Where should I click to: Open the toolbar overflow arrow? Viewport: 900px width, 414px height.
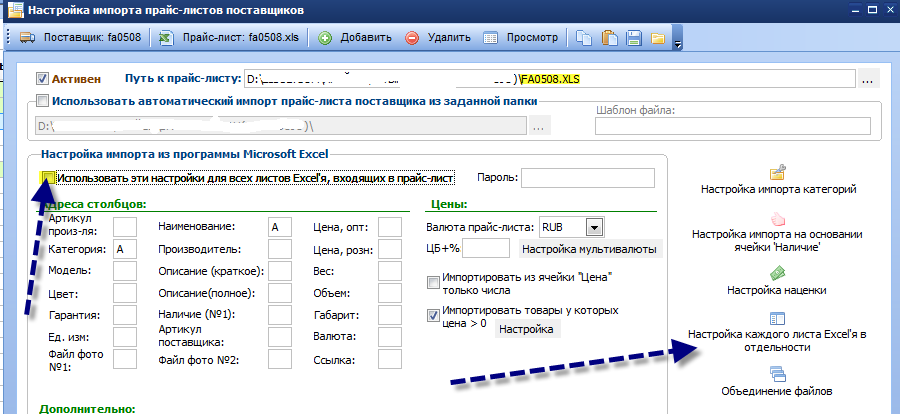point(677,44)
